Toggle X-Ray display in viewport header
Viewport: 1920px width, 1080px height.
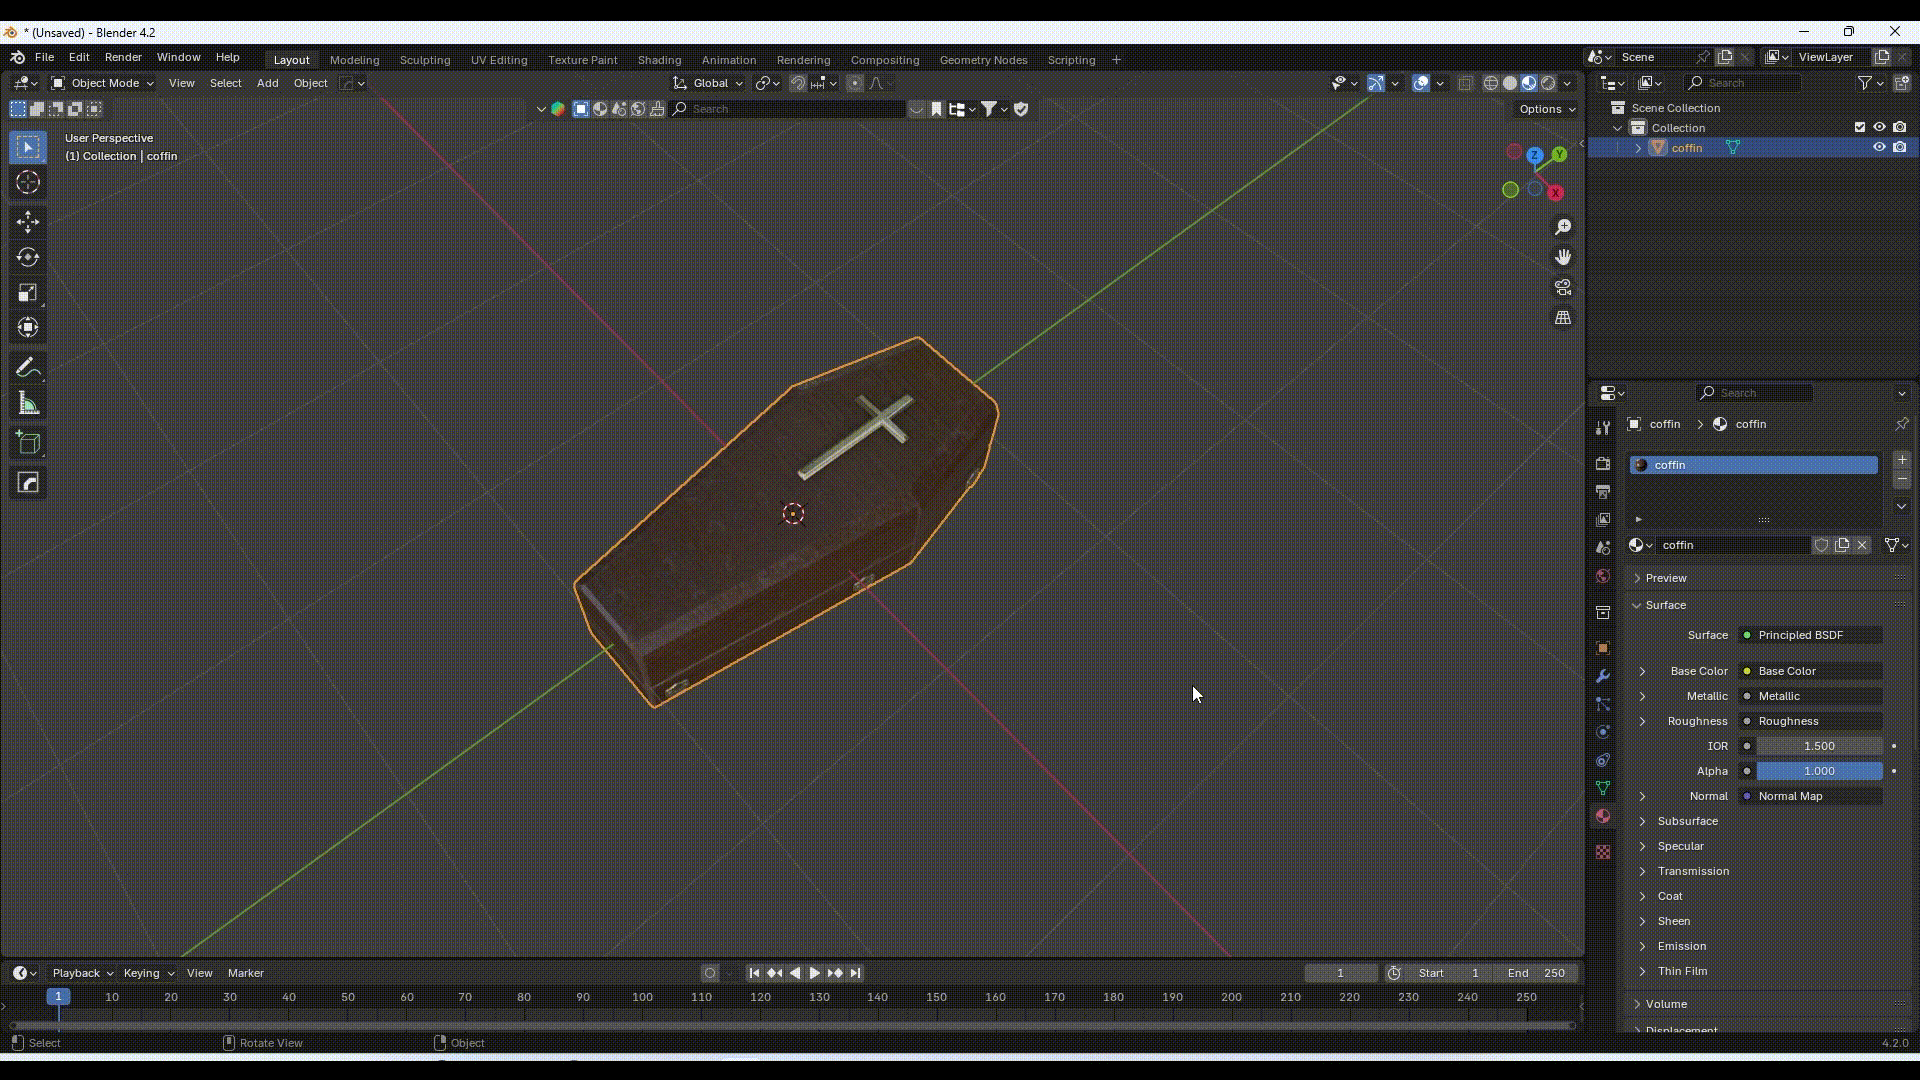(x=1466, y=83)
